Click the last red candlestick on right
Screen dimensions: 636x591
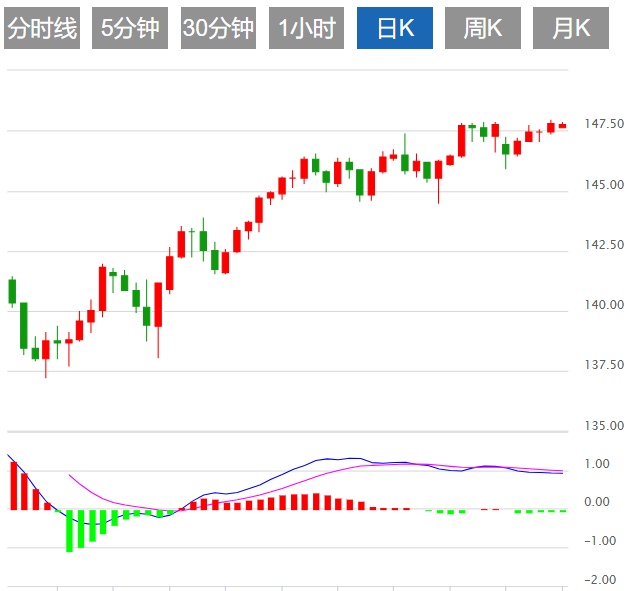[x=562, y=126]
